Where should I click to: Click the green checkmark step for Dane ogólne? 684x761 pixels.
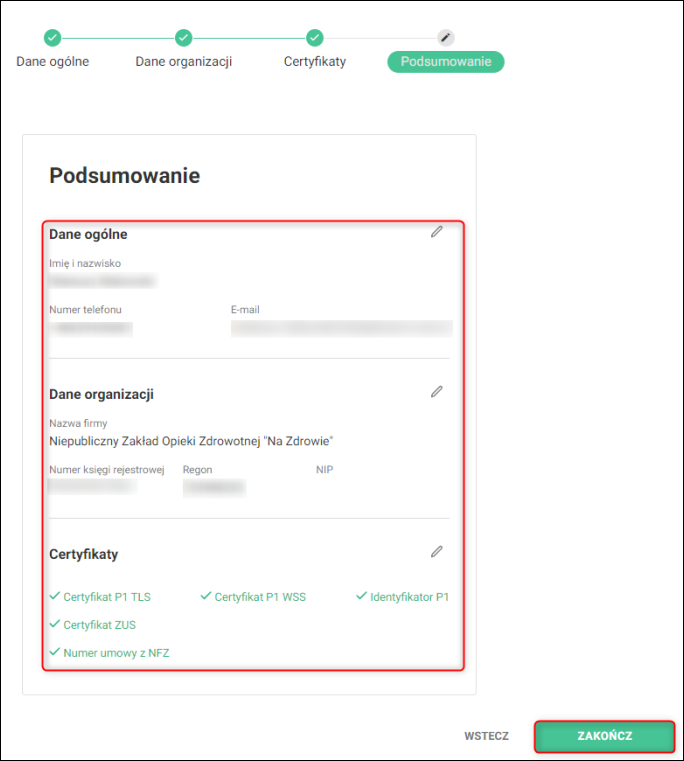click(52, 38)
